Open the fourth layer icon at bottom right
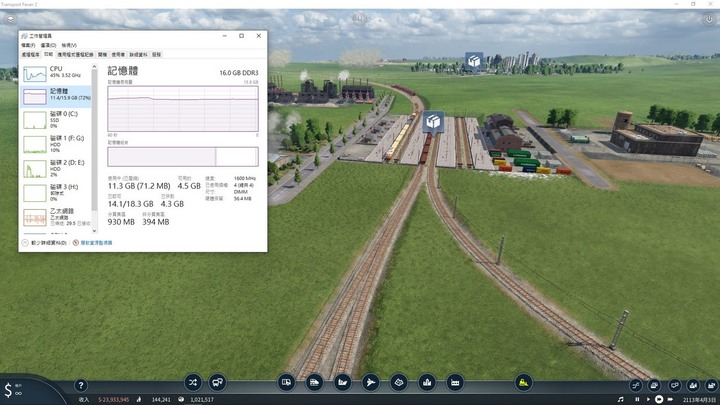This screenshot has height=405, width=720. tap(693, 385)
